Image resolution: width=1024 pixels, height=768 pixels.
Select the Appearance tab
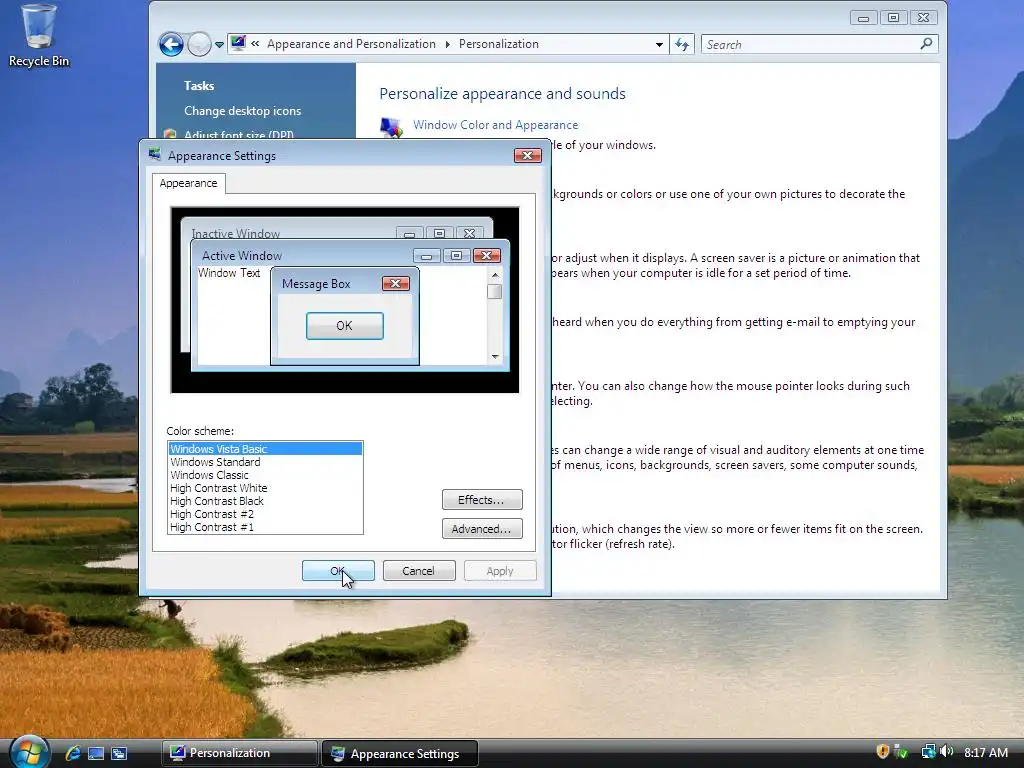pos(188,184)
